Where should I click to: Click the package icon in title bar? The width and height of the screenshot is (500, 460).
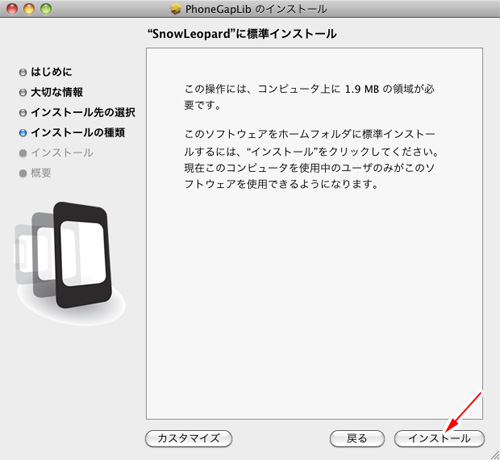pyautogui.click(x=175, y=9)
